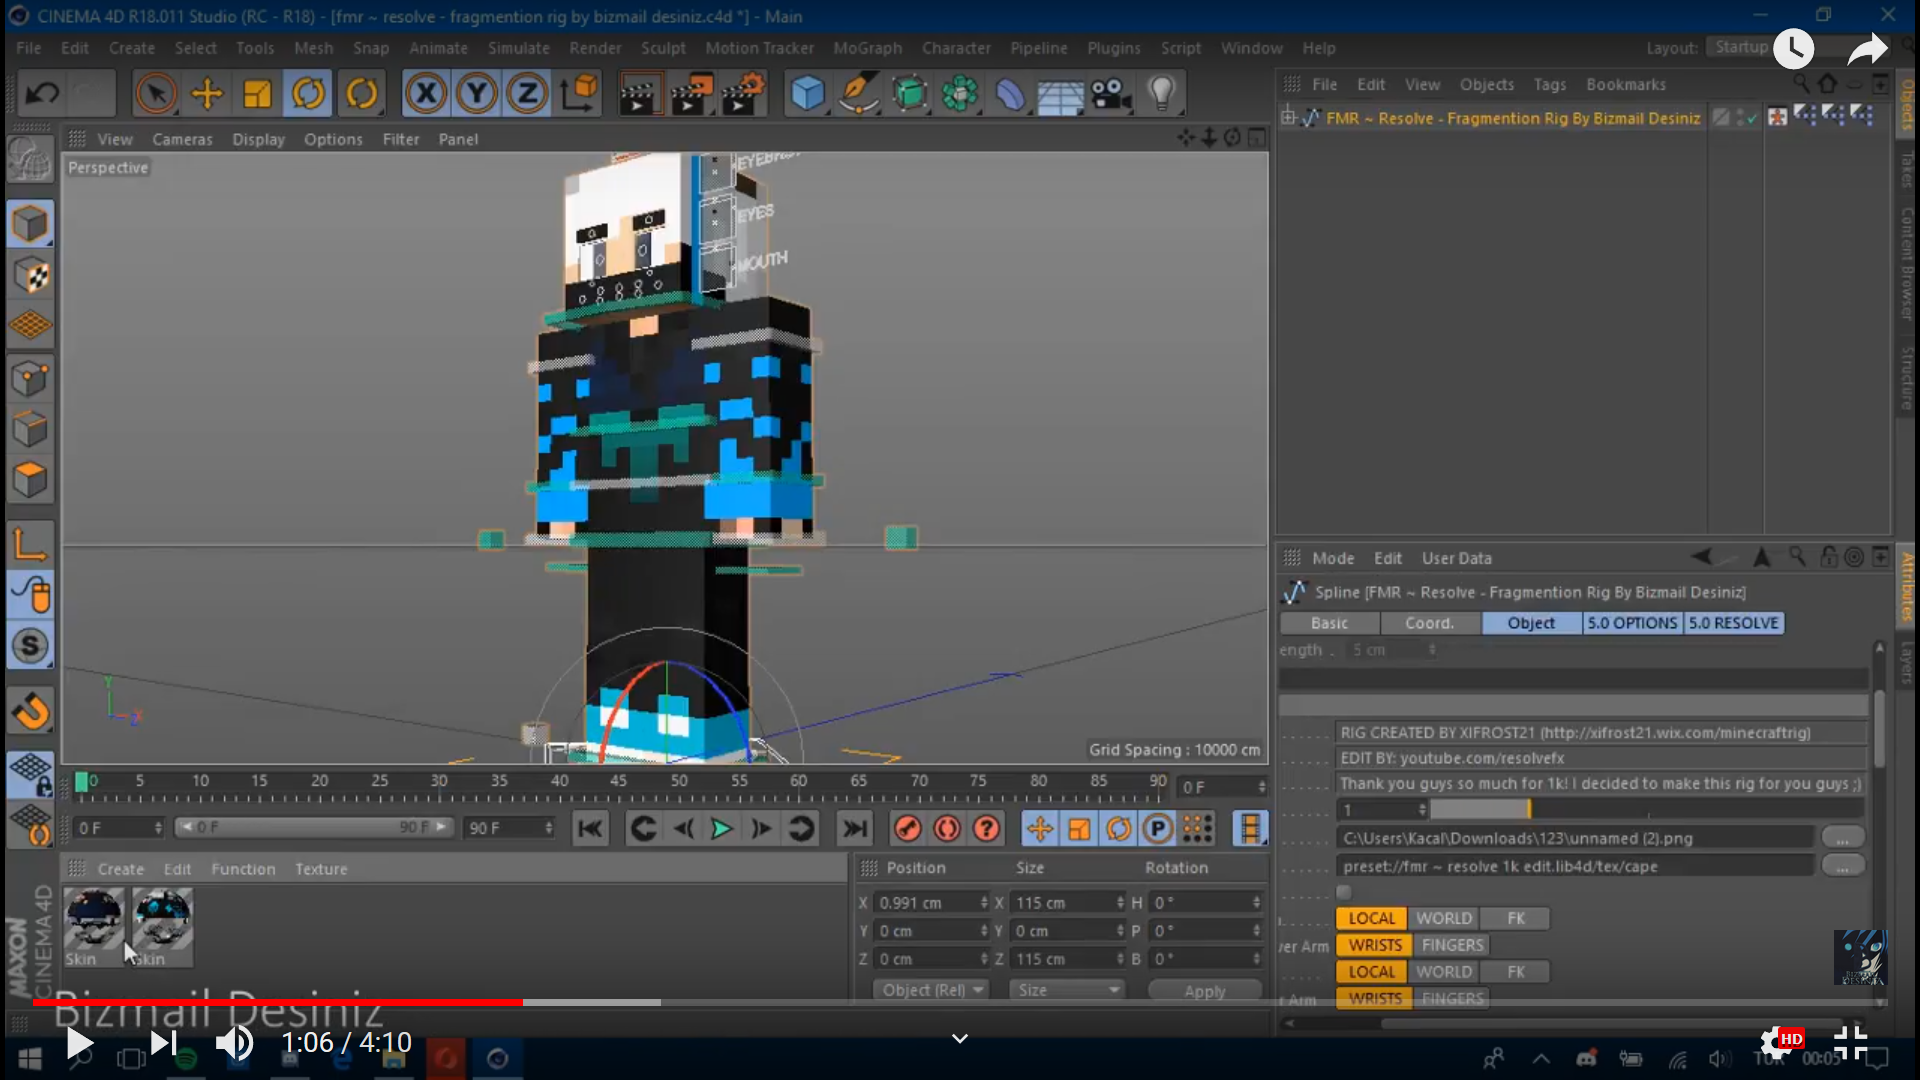Open Object Manager Tags menu
Viewport: 1920px width, 1080px height.
point(1549,84)
